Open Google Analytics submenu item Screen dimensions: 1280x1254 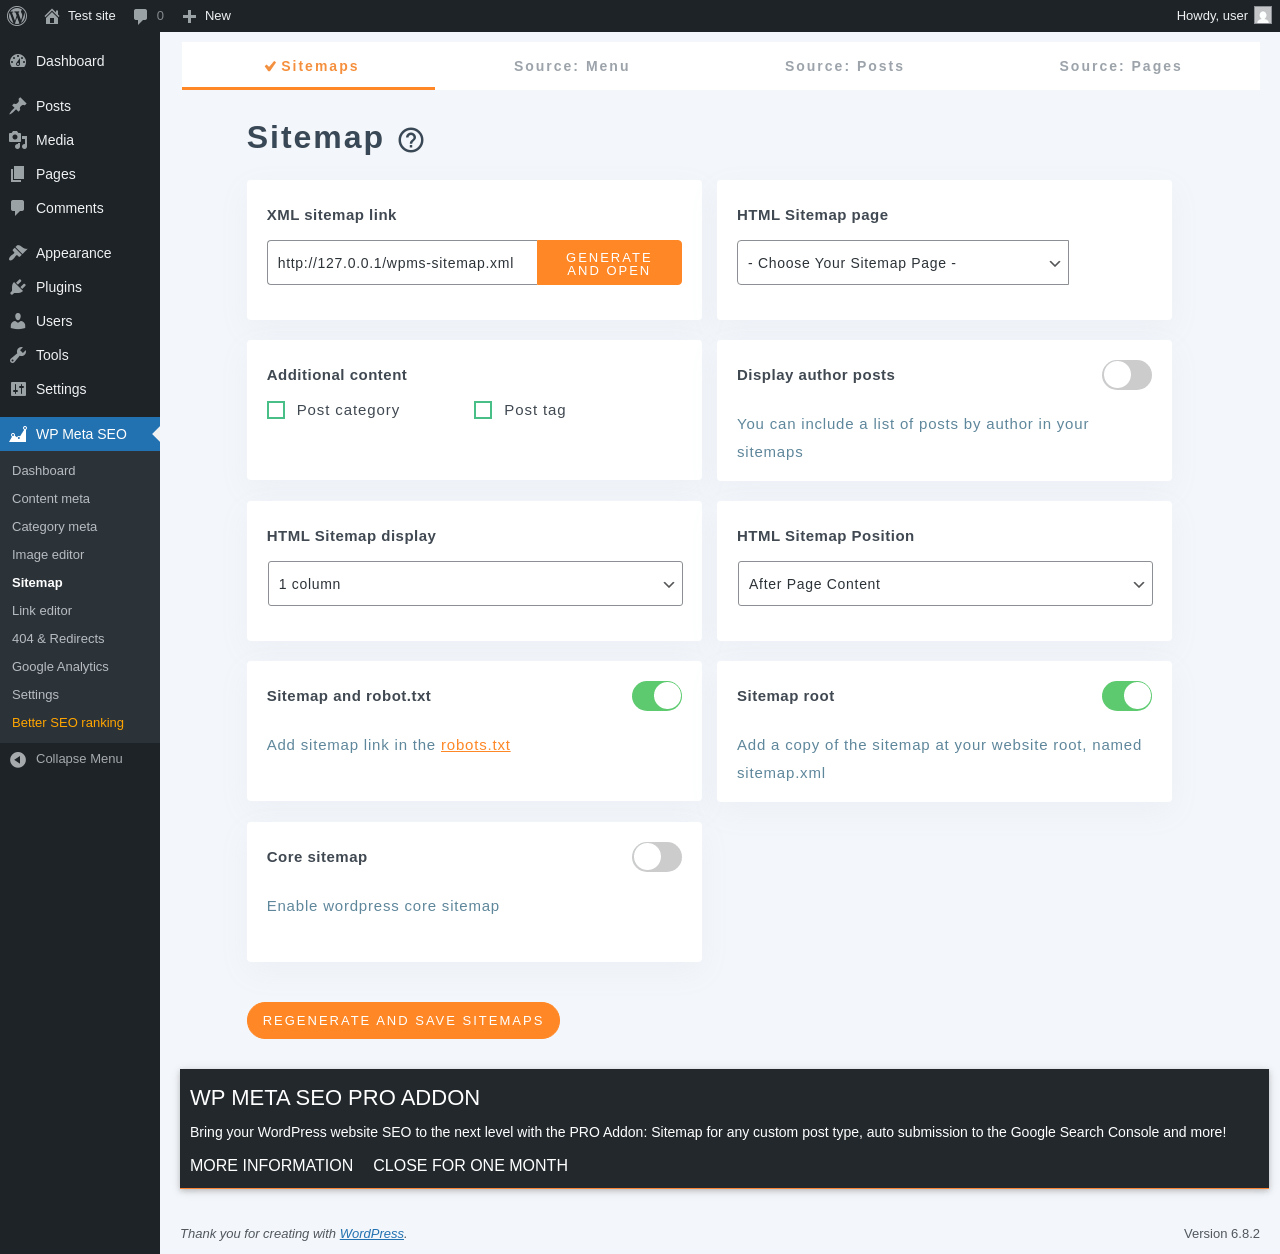click(x=60, y=667)
